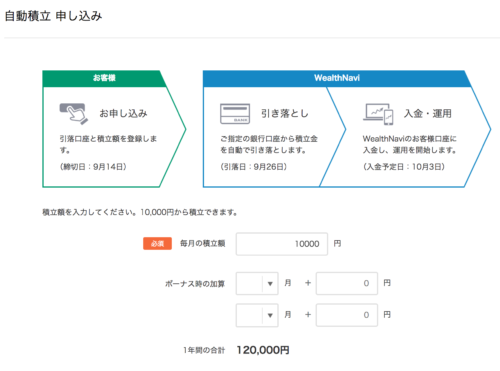This screenshot has width=500, height=371.
Task: Focus the monthly amount field showing 10000
Action: click(282, 244)
